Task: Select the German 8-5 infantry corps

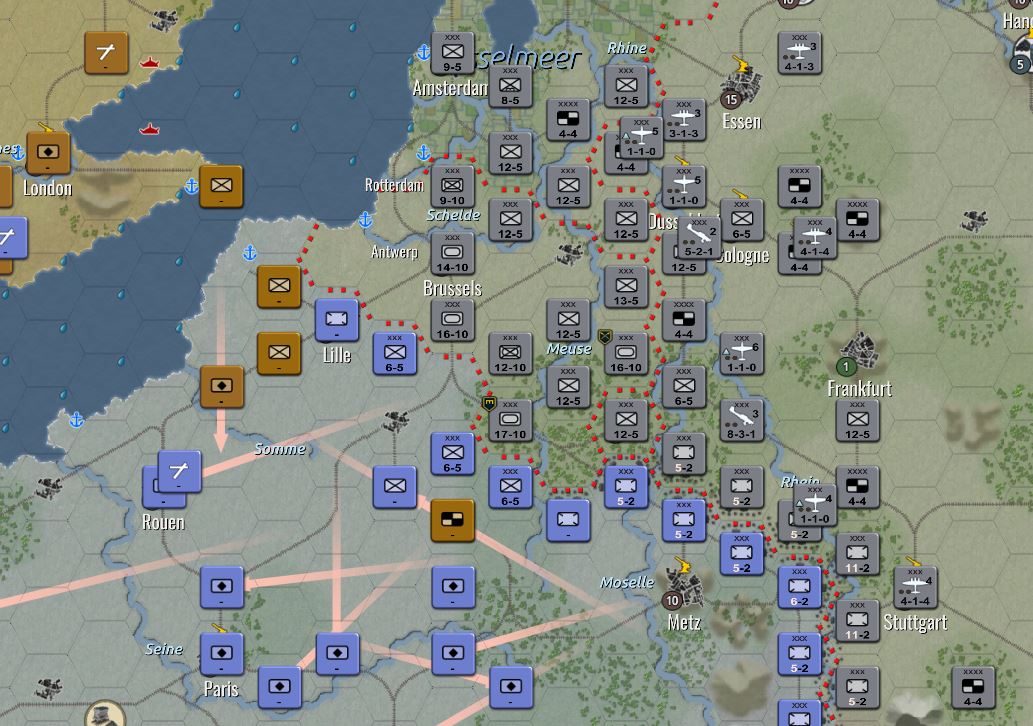Action: tap(510, 86)
